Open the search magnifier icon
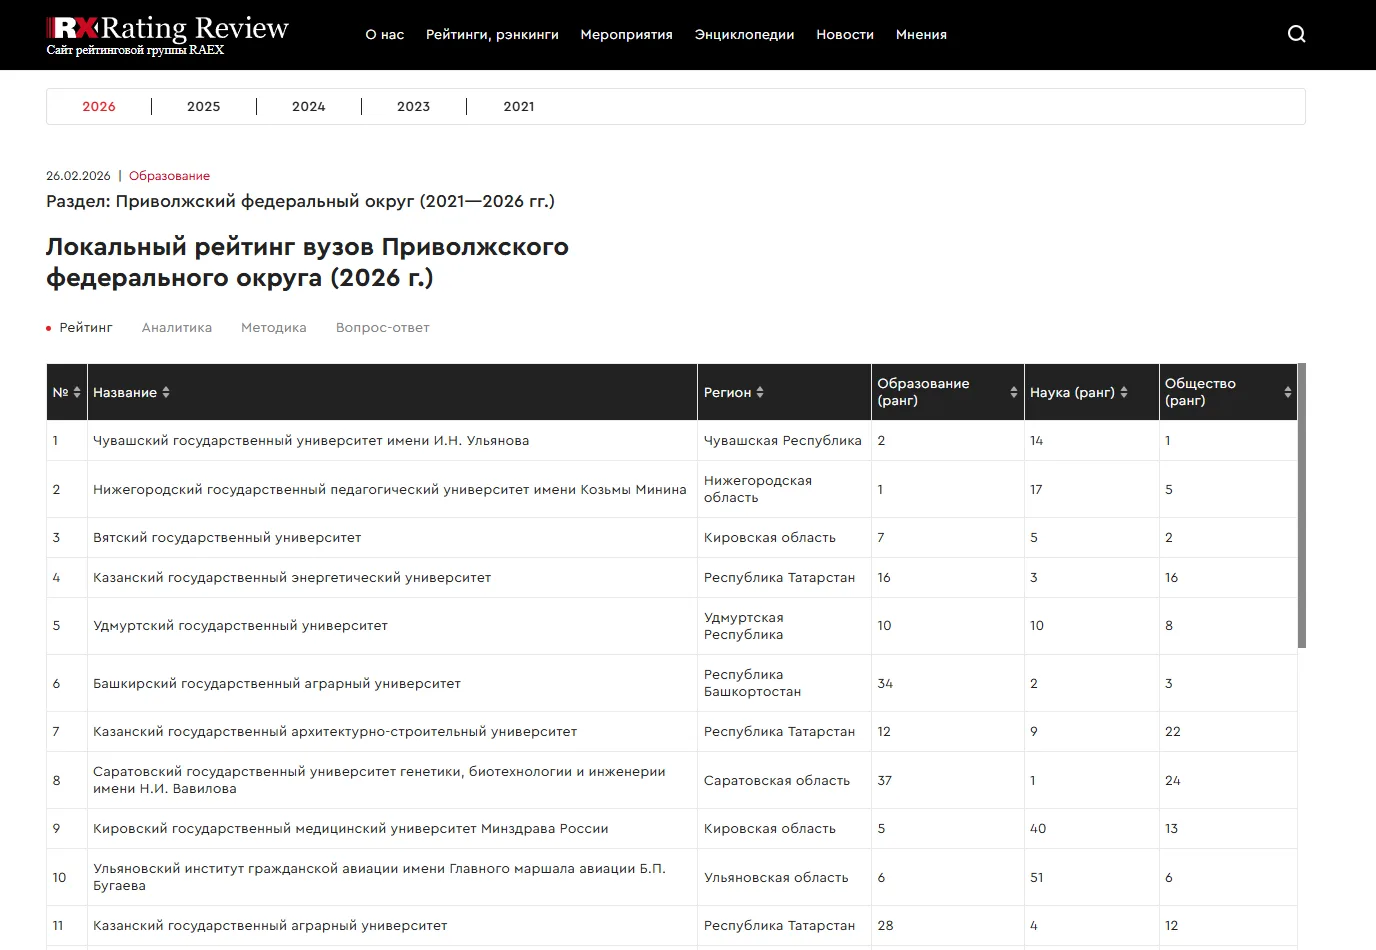Image resolution: width=1376 pixels, height=950 pixels. click(1296, 34)
